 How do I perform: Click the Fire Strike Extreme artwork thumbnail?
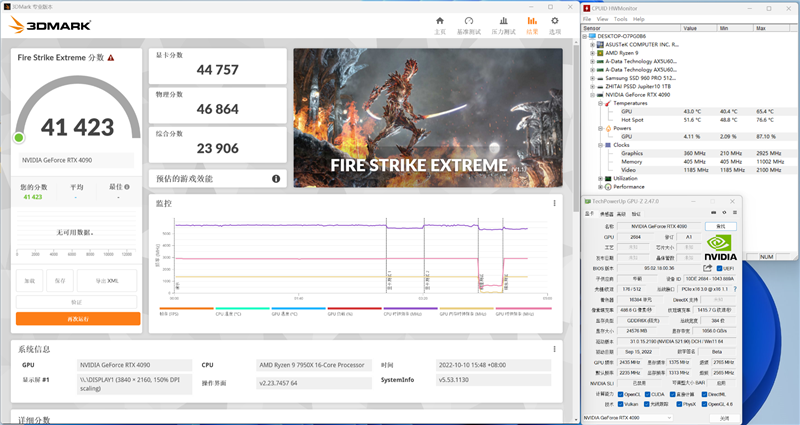pos(428,118)
